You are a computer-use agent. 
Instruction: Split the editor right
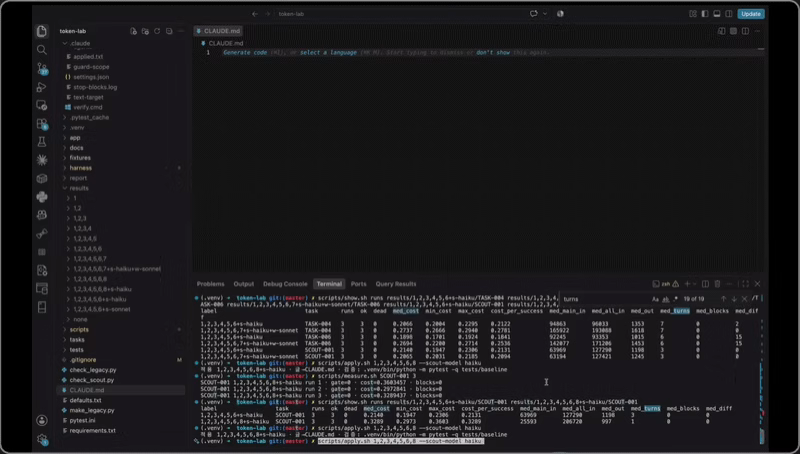[745, 31]
